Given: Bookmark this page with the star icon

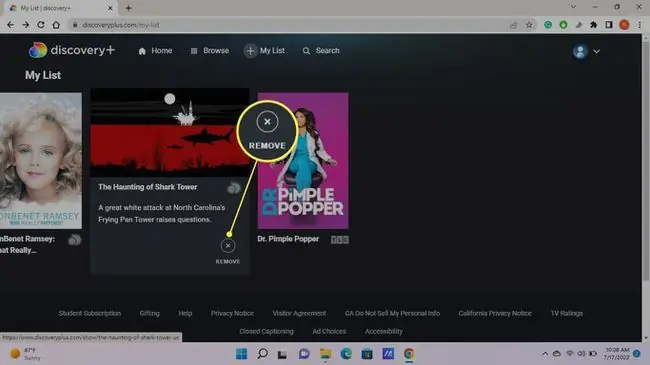Looking at the screenshot, I should [529, 25].
